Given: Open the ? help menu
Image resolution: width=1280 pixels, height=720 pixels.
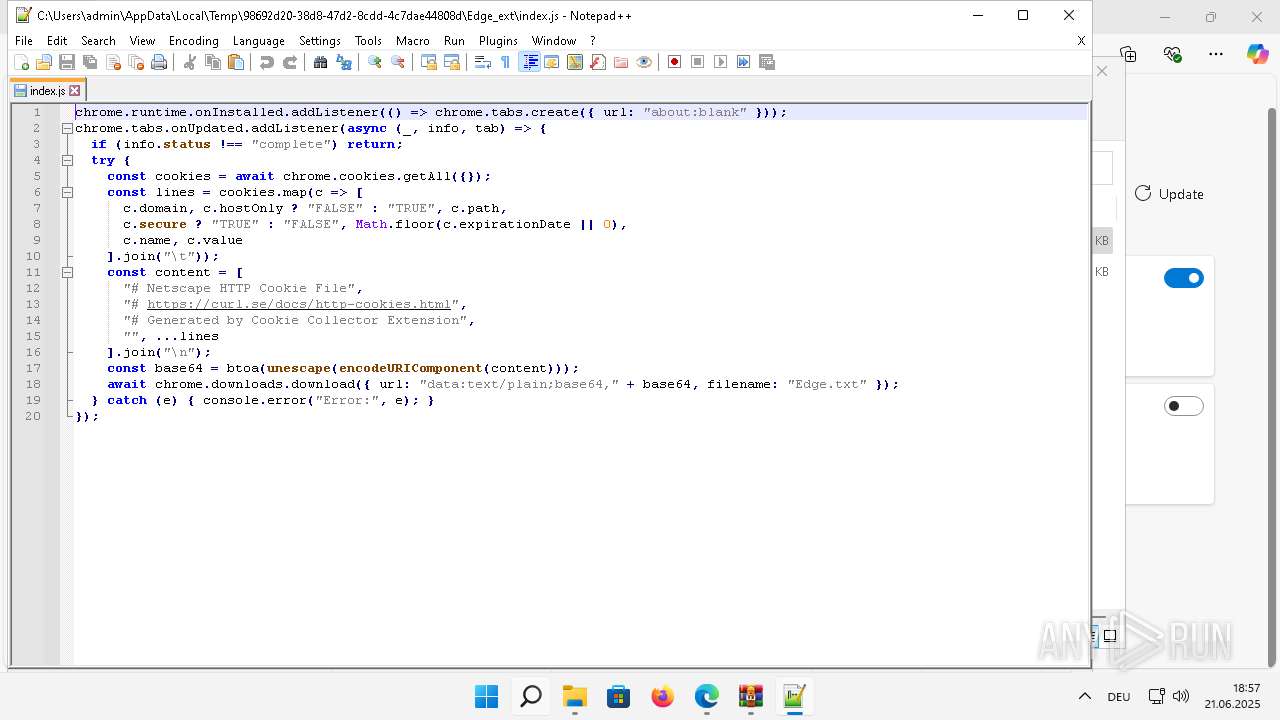Looking at the screenshot, I should (x=593, y=41).
